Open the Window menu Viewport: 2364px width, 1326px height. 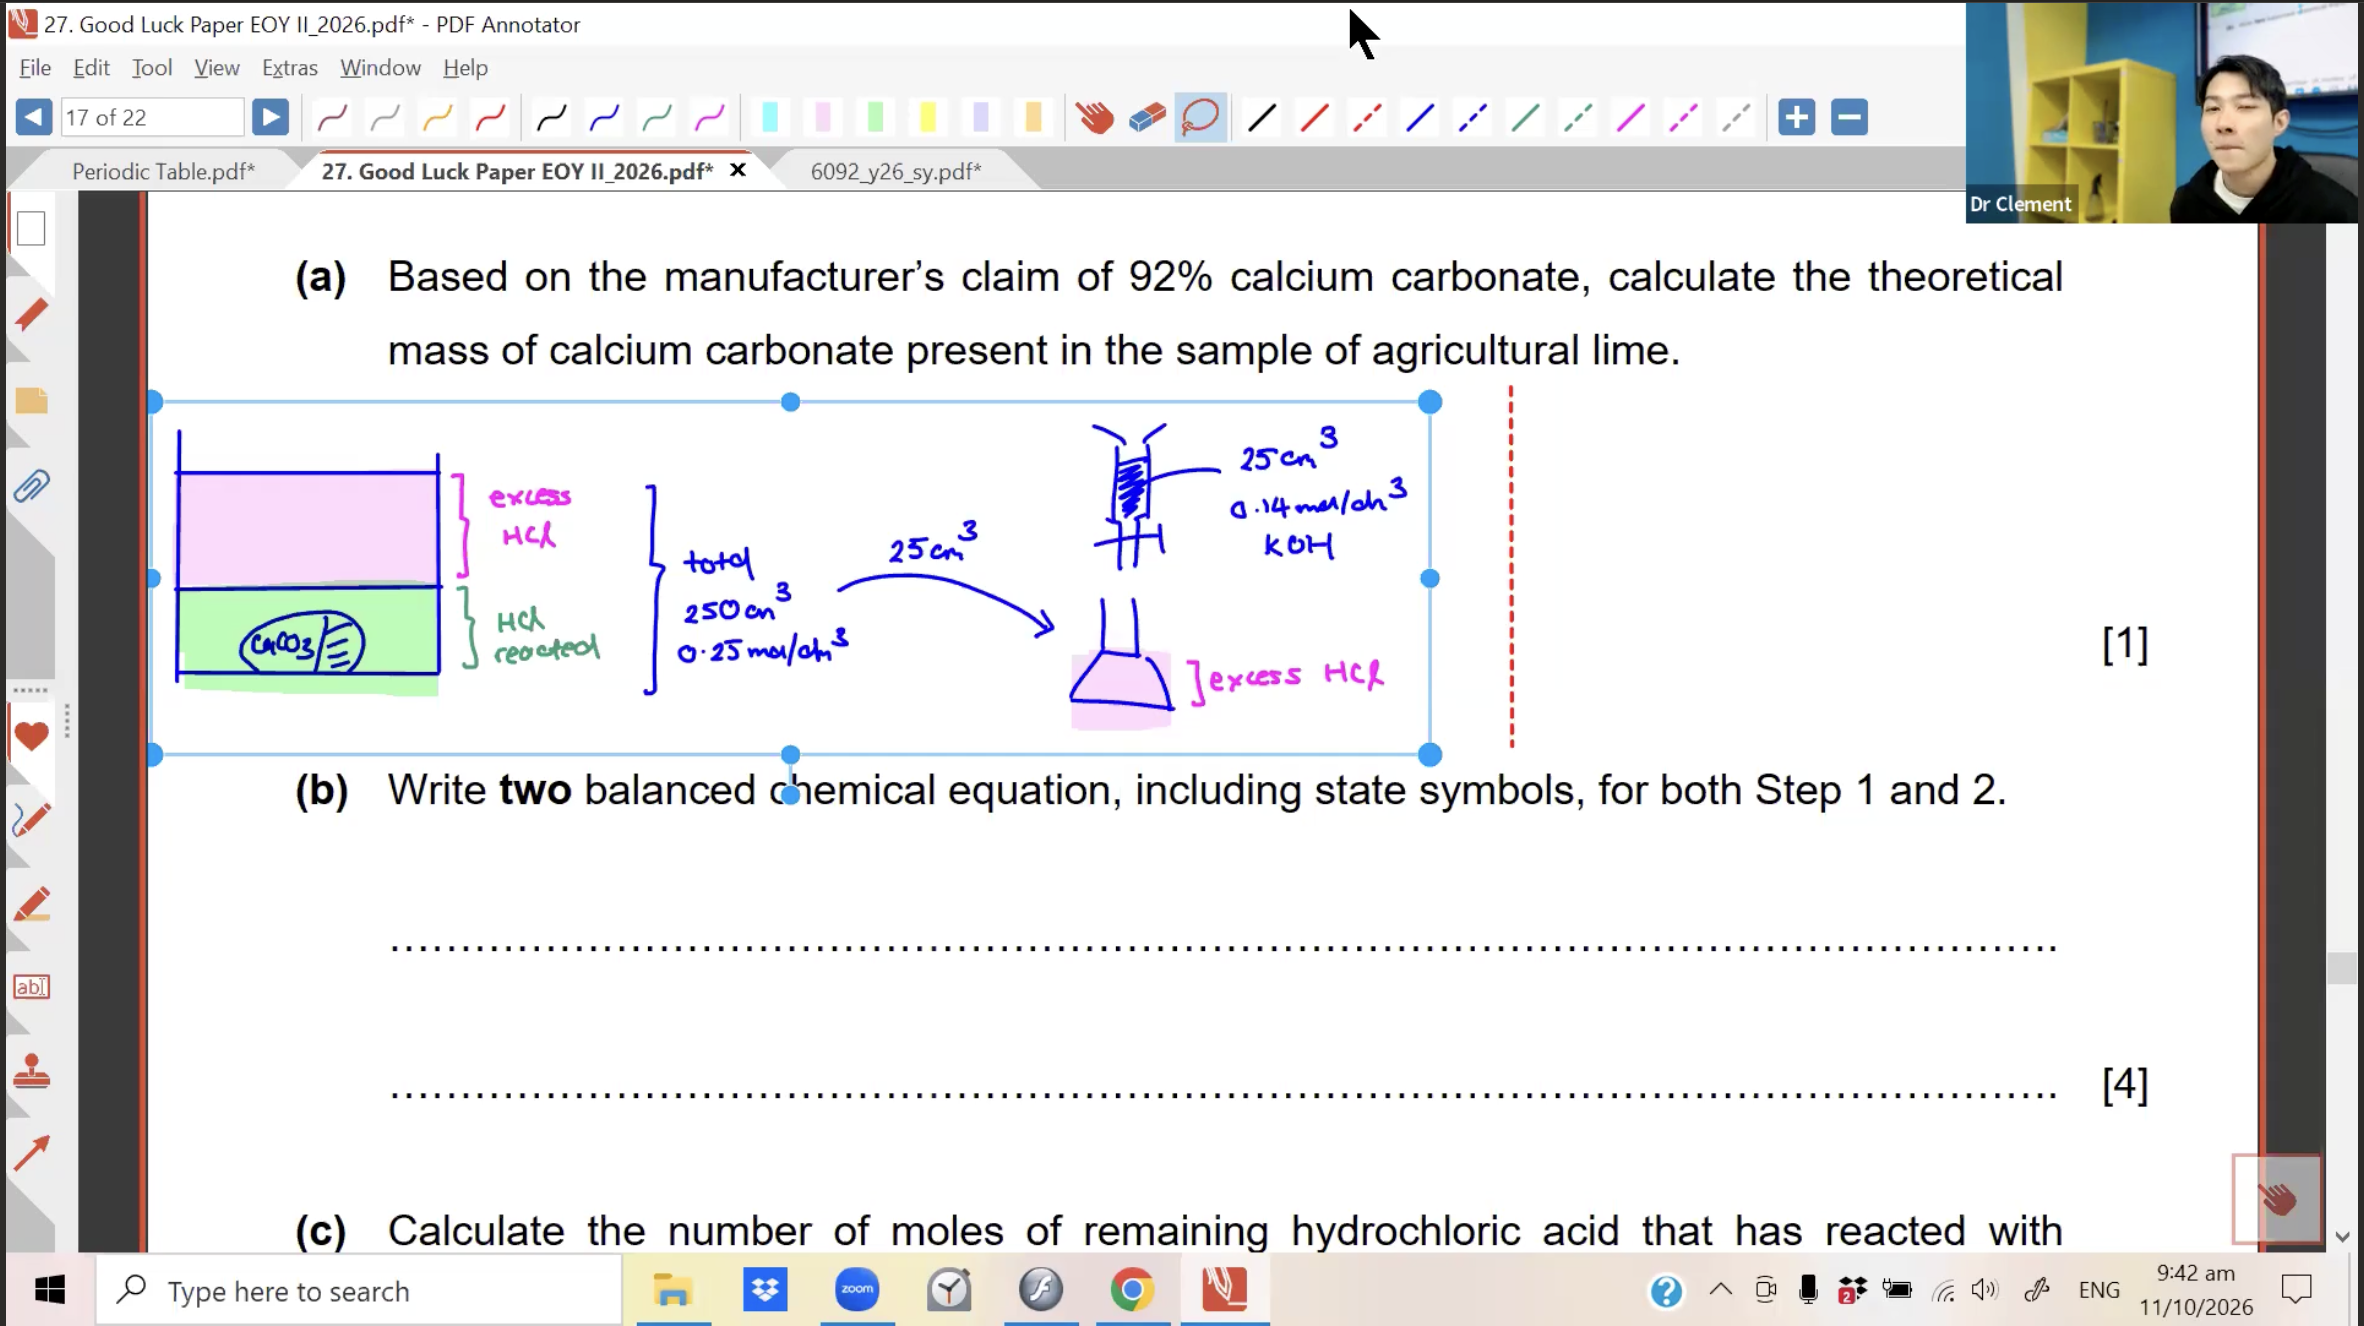coord(380,67)
